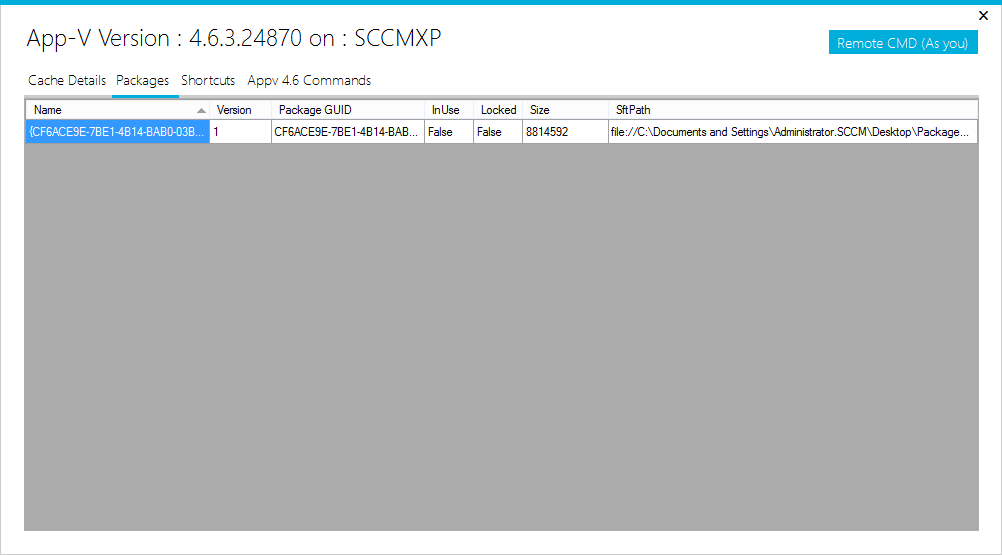Click the Size cell 8814592
The image size is (1002, 555).
click(x=566, y=132)
